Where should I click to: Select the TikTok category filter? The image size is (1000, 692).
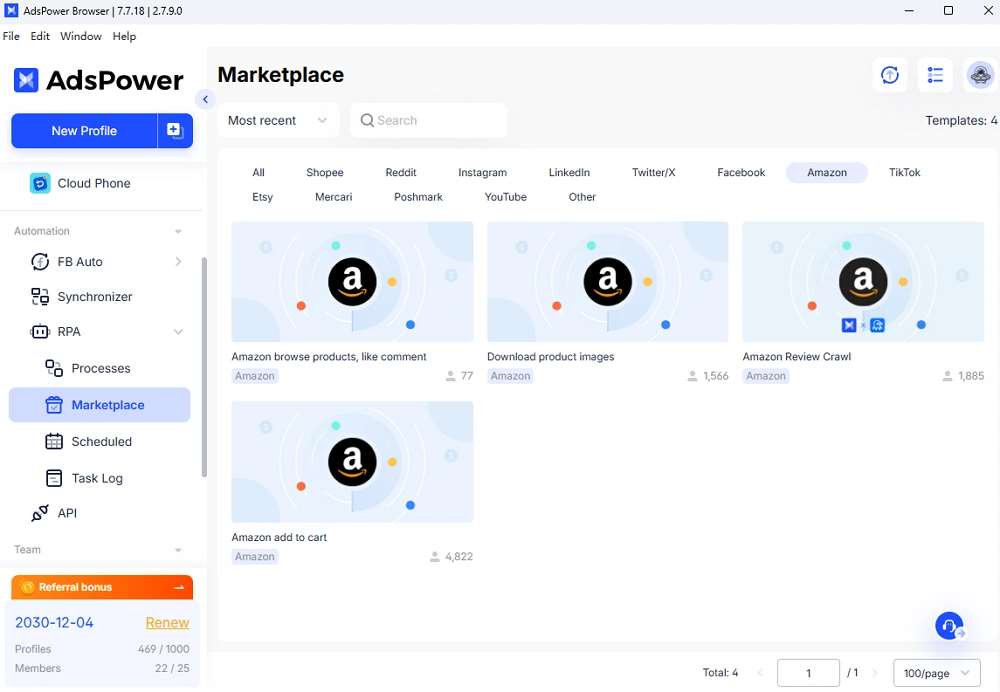[x=904, y=172]
